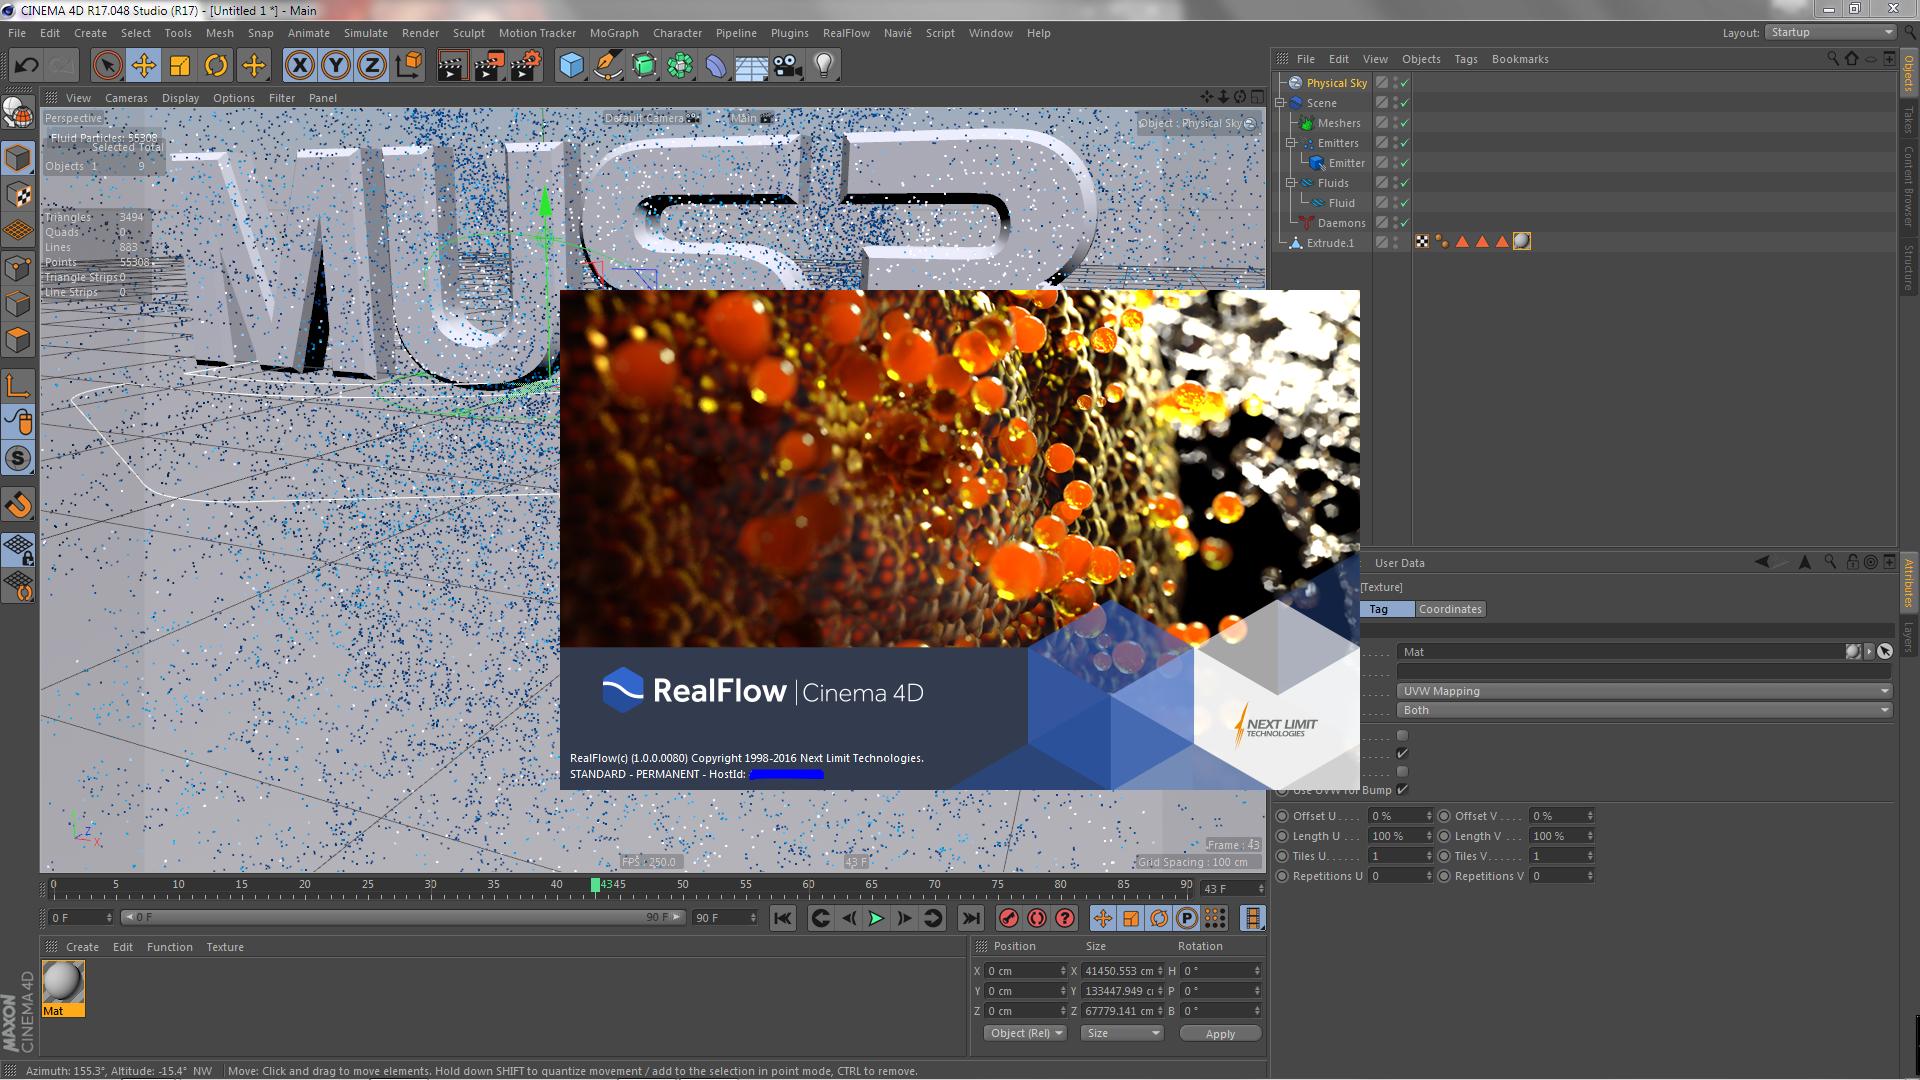
Task: Switch to the Coordinates tab
Action: point(1450,609)
